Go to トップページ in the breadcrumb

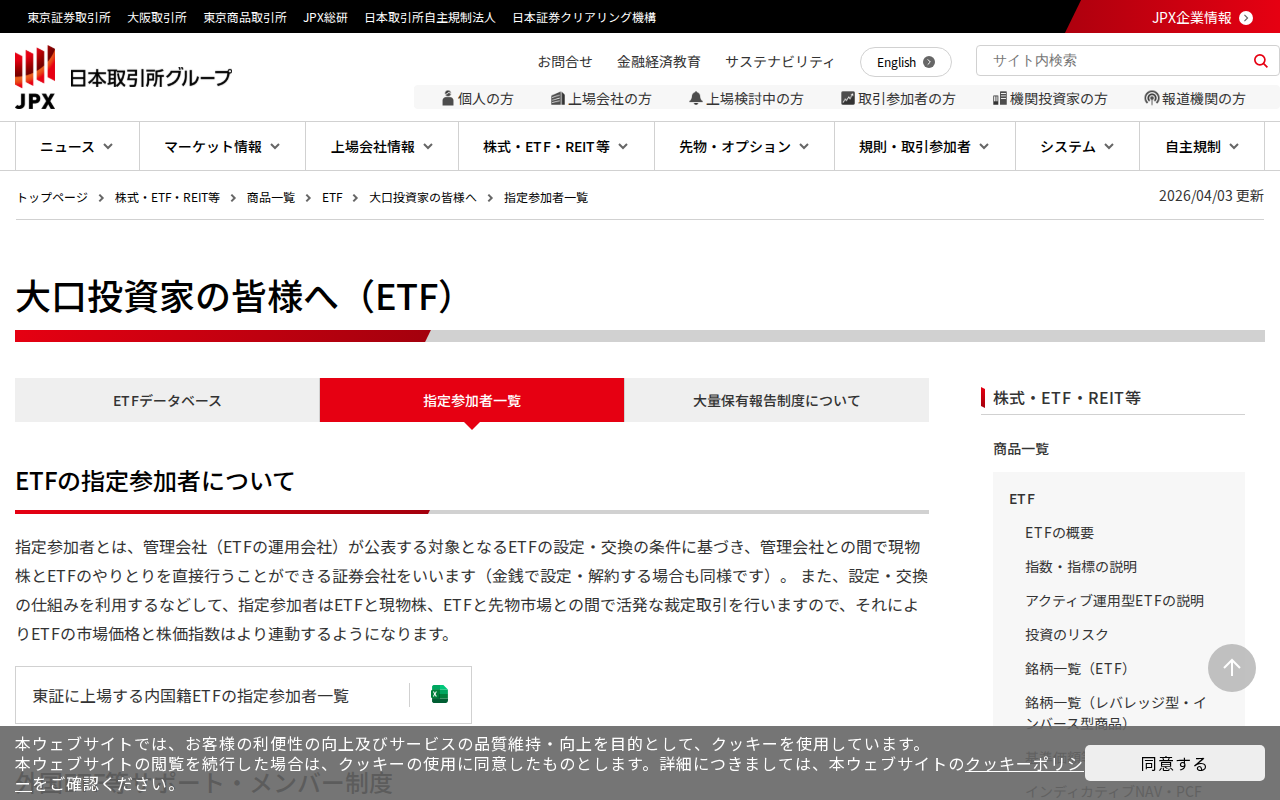pyautogui.click(x=52, y=197)
